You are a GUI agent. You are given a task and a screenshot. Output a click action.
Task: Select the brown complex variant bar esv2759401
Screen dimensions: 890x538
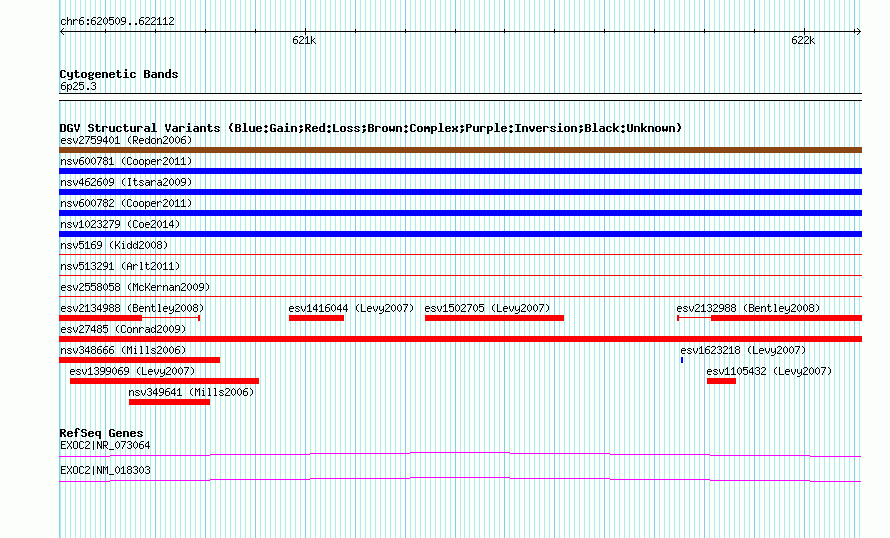460,150
